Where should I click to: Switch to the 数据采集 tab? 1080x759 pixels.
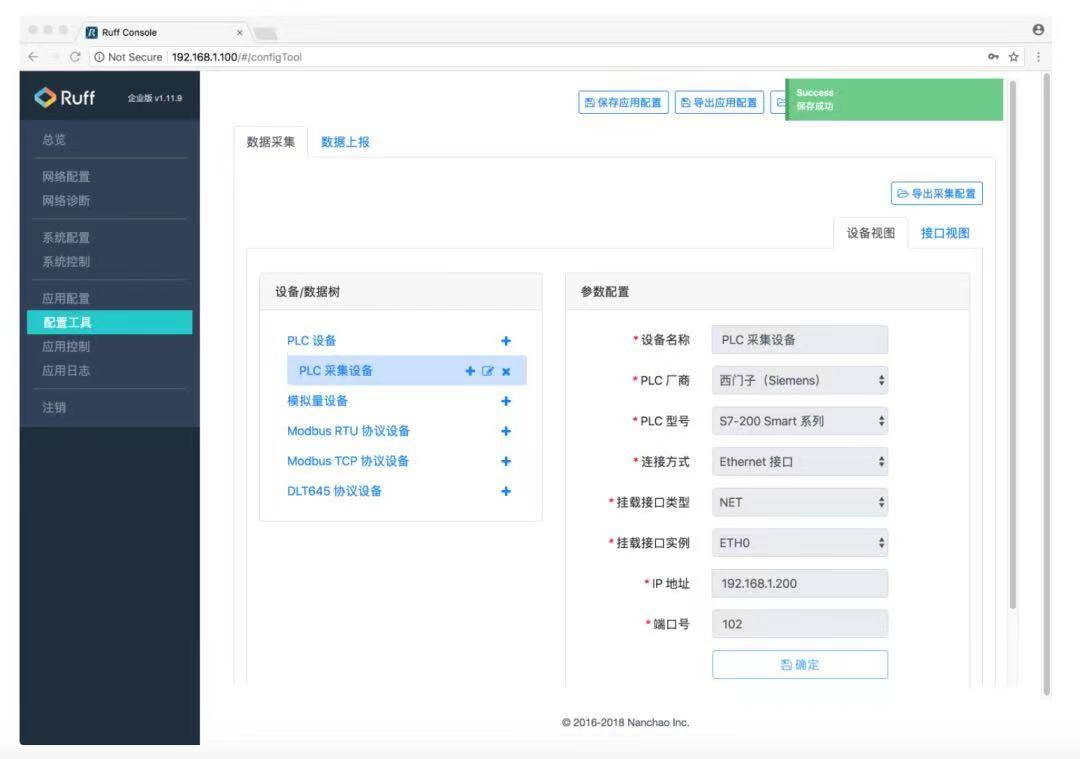coord(271,142)
